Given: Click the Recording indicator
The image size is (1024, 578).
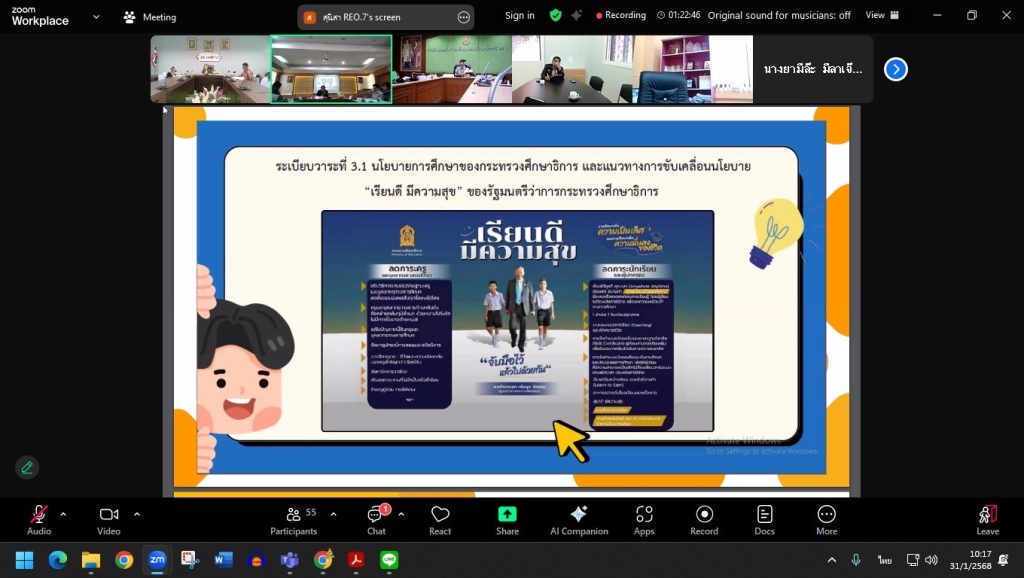Looking at the screenshot, I should (x=620, y=15).
